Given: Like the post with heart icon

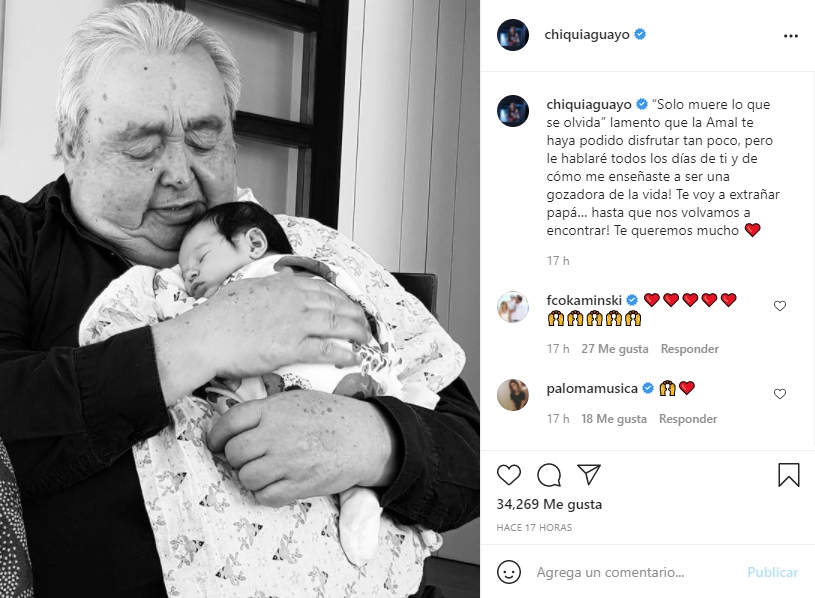Looking at the screenshot, I should (x=509, y=475).
